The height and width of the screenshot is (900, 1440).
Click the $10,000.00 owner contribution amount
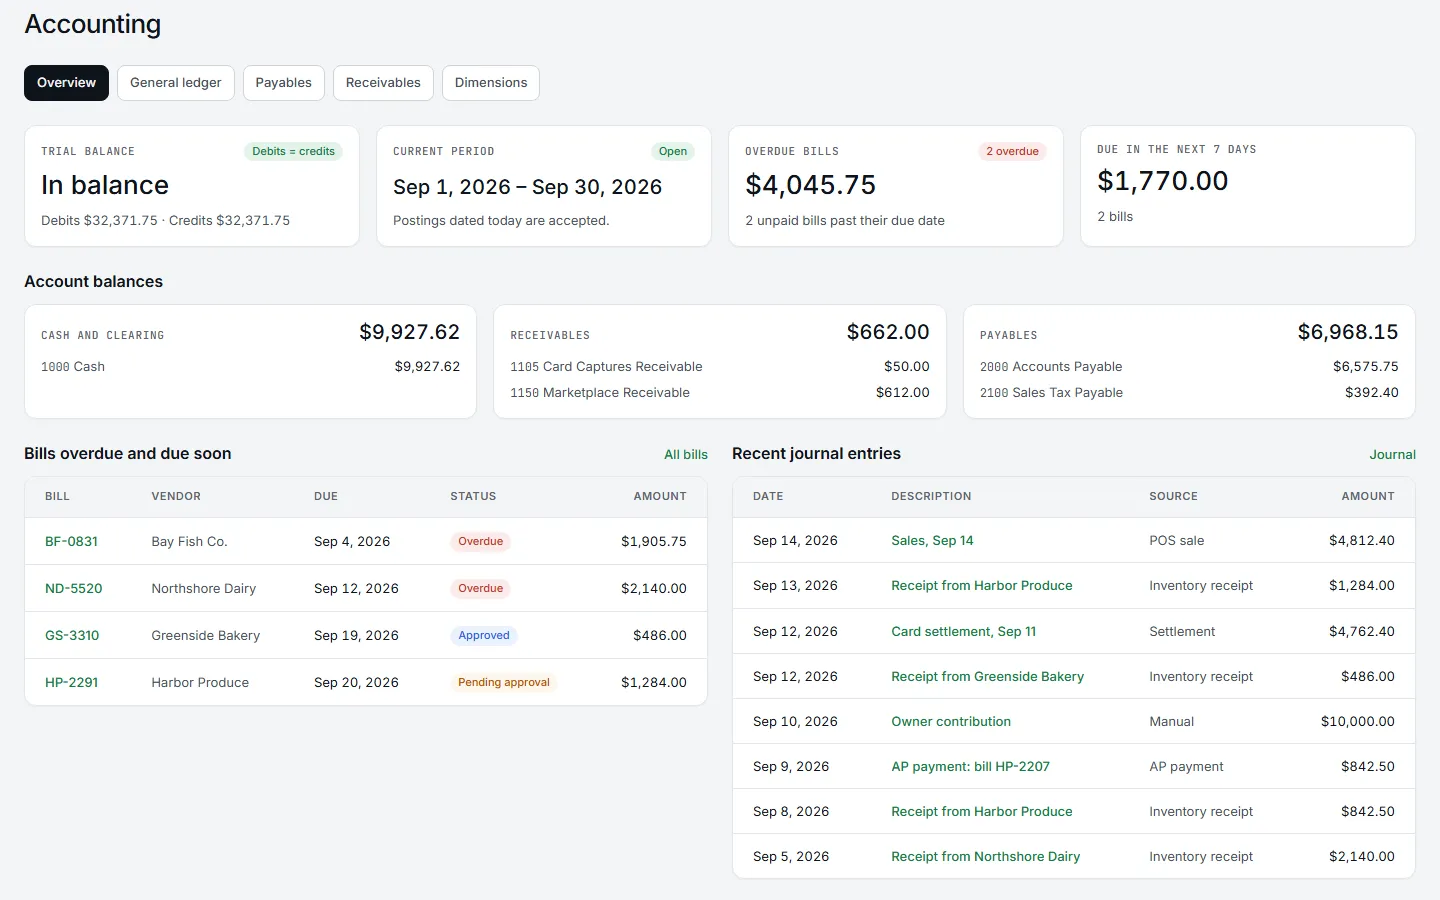[x=1357, y=721]
